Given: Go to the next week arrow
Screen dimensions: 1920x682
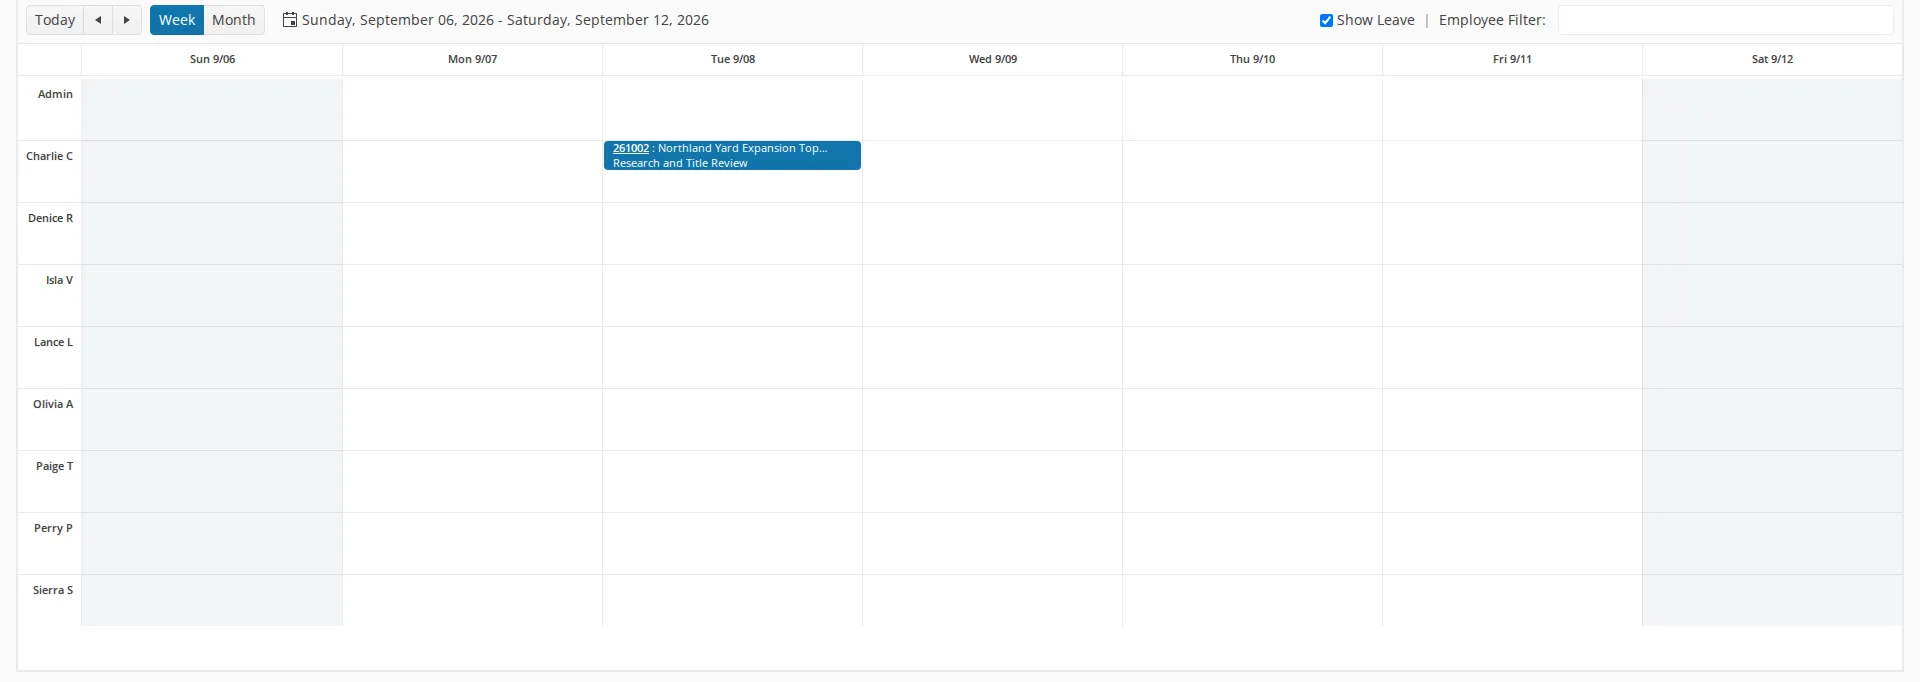Looking at the screenshot, I should click(127, 20).
